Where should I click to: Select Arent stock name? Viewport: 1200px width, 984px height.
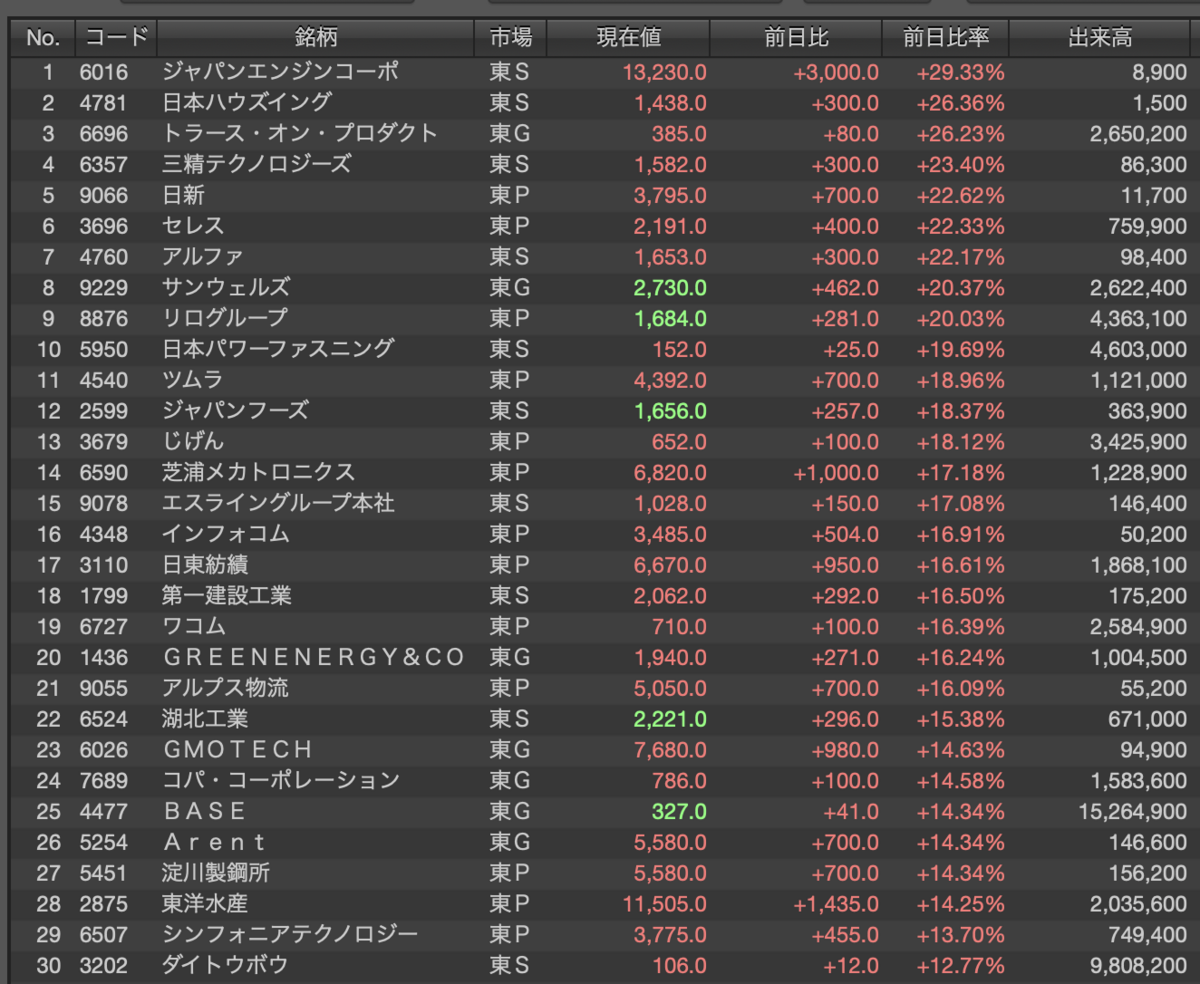click(215, 843)
